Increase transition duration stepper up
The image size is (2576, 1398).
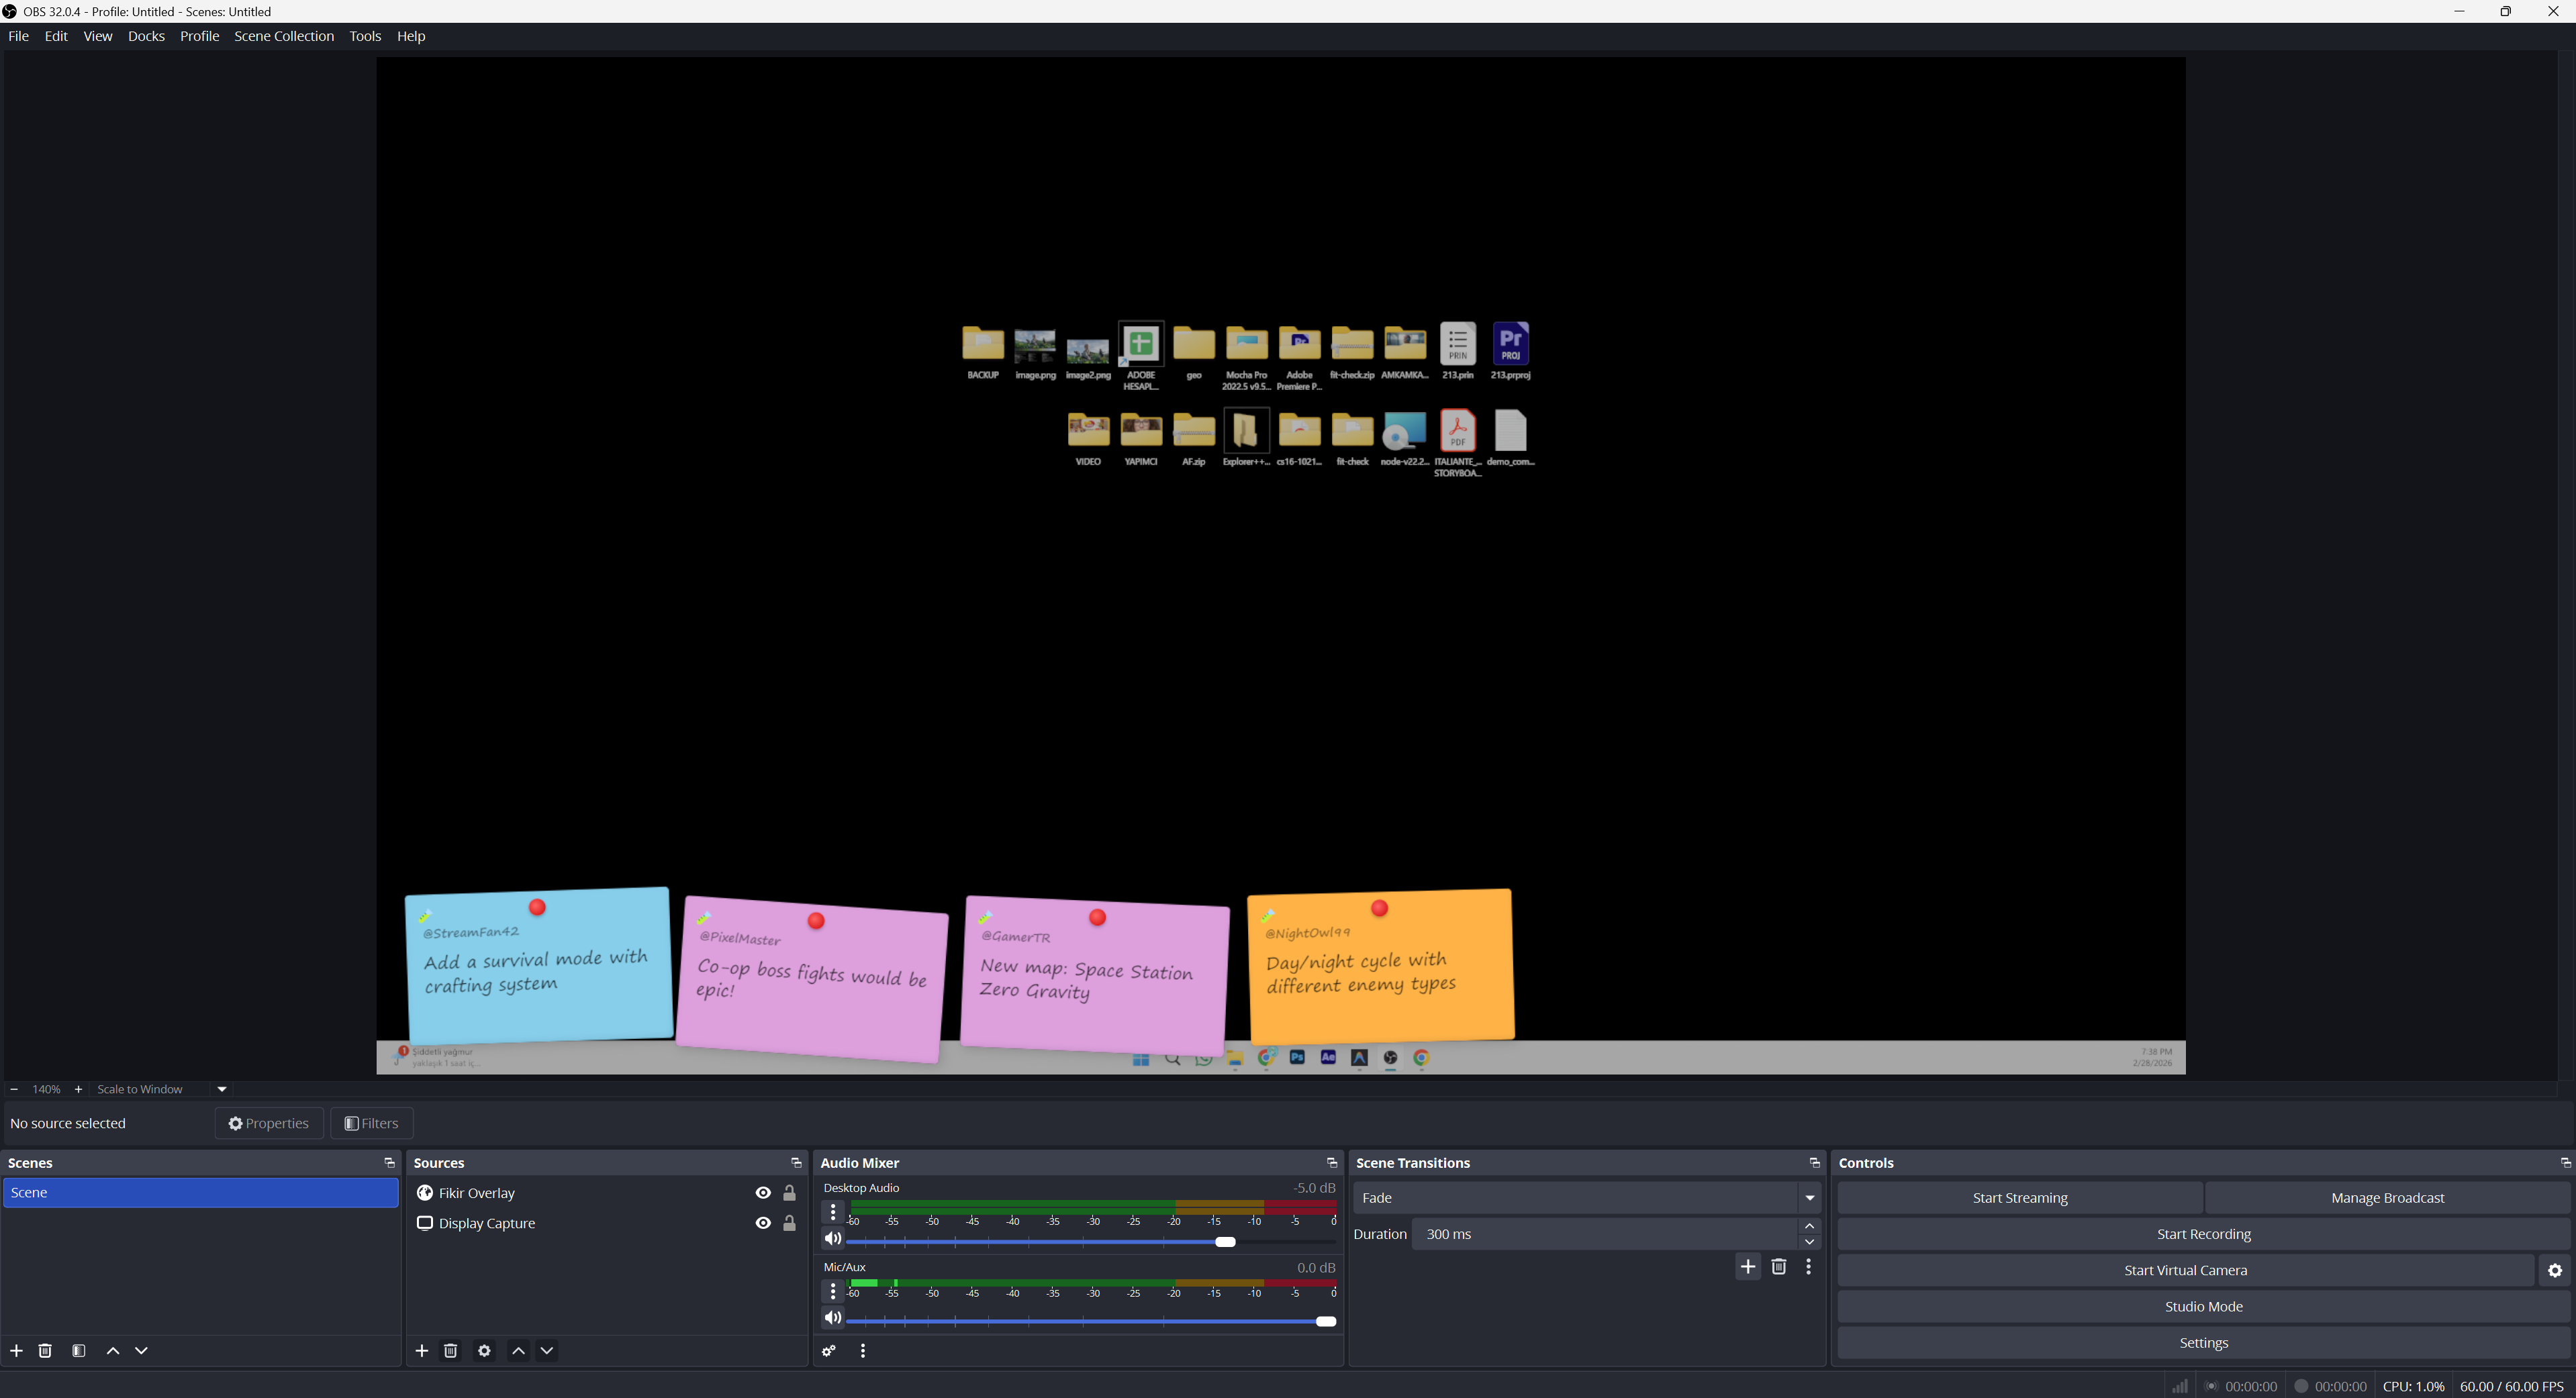click(1810, 1227)
